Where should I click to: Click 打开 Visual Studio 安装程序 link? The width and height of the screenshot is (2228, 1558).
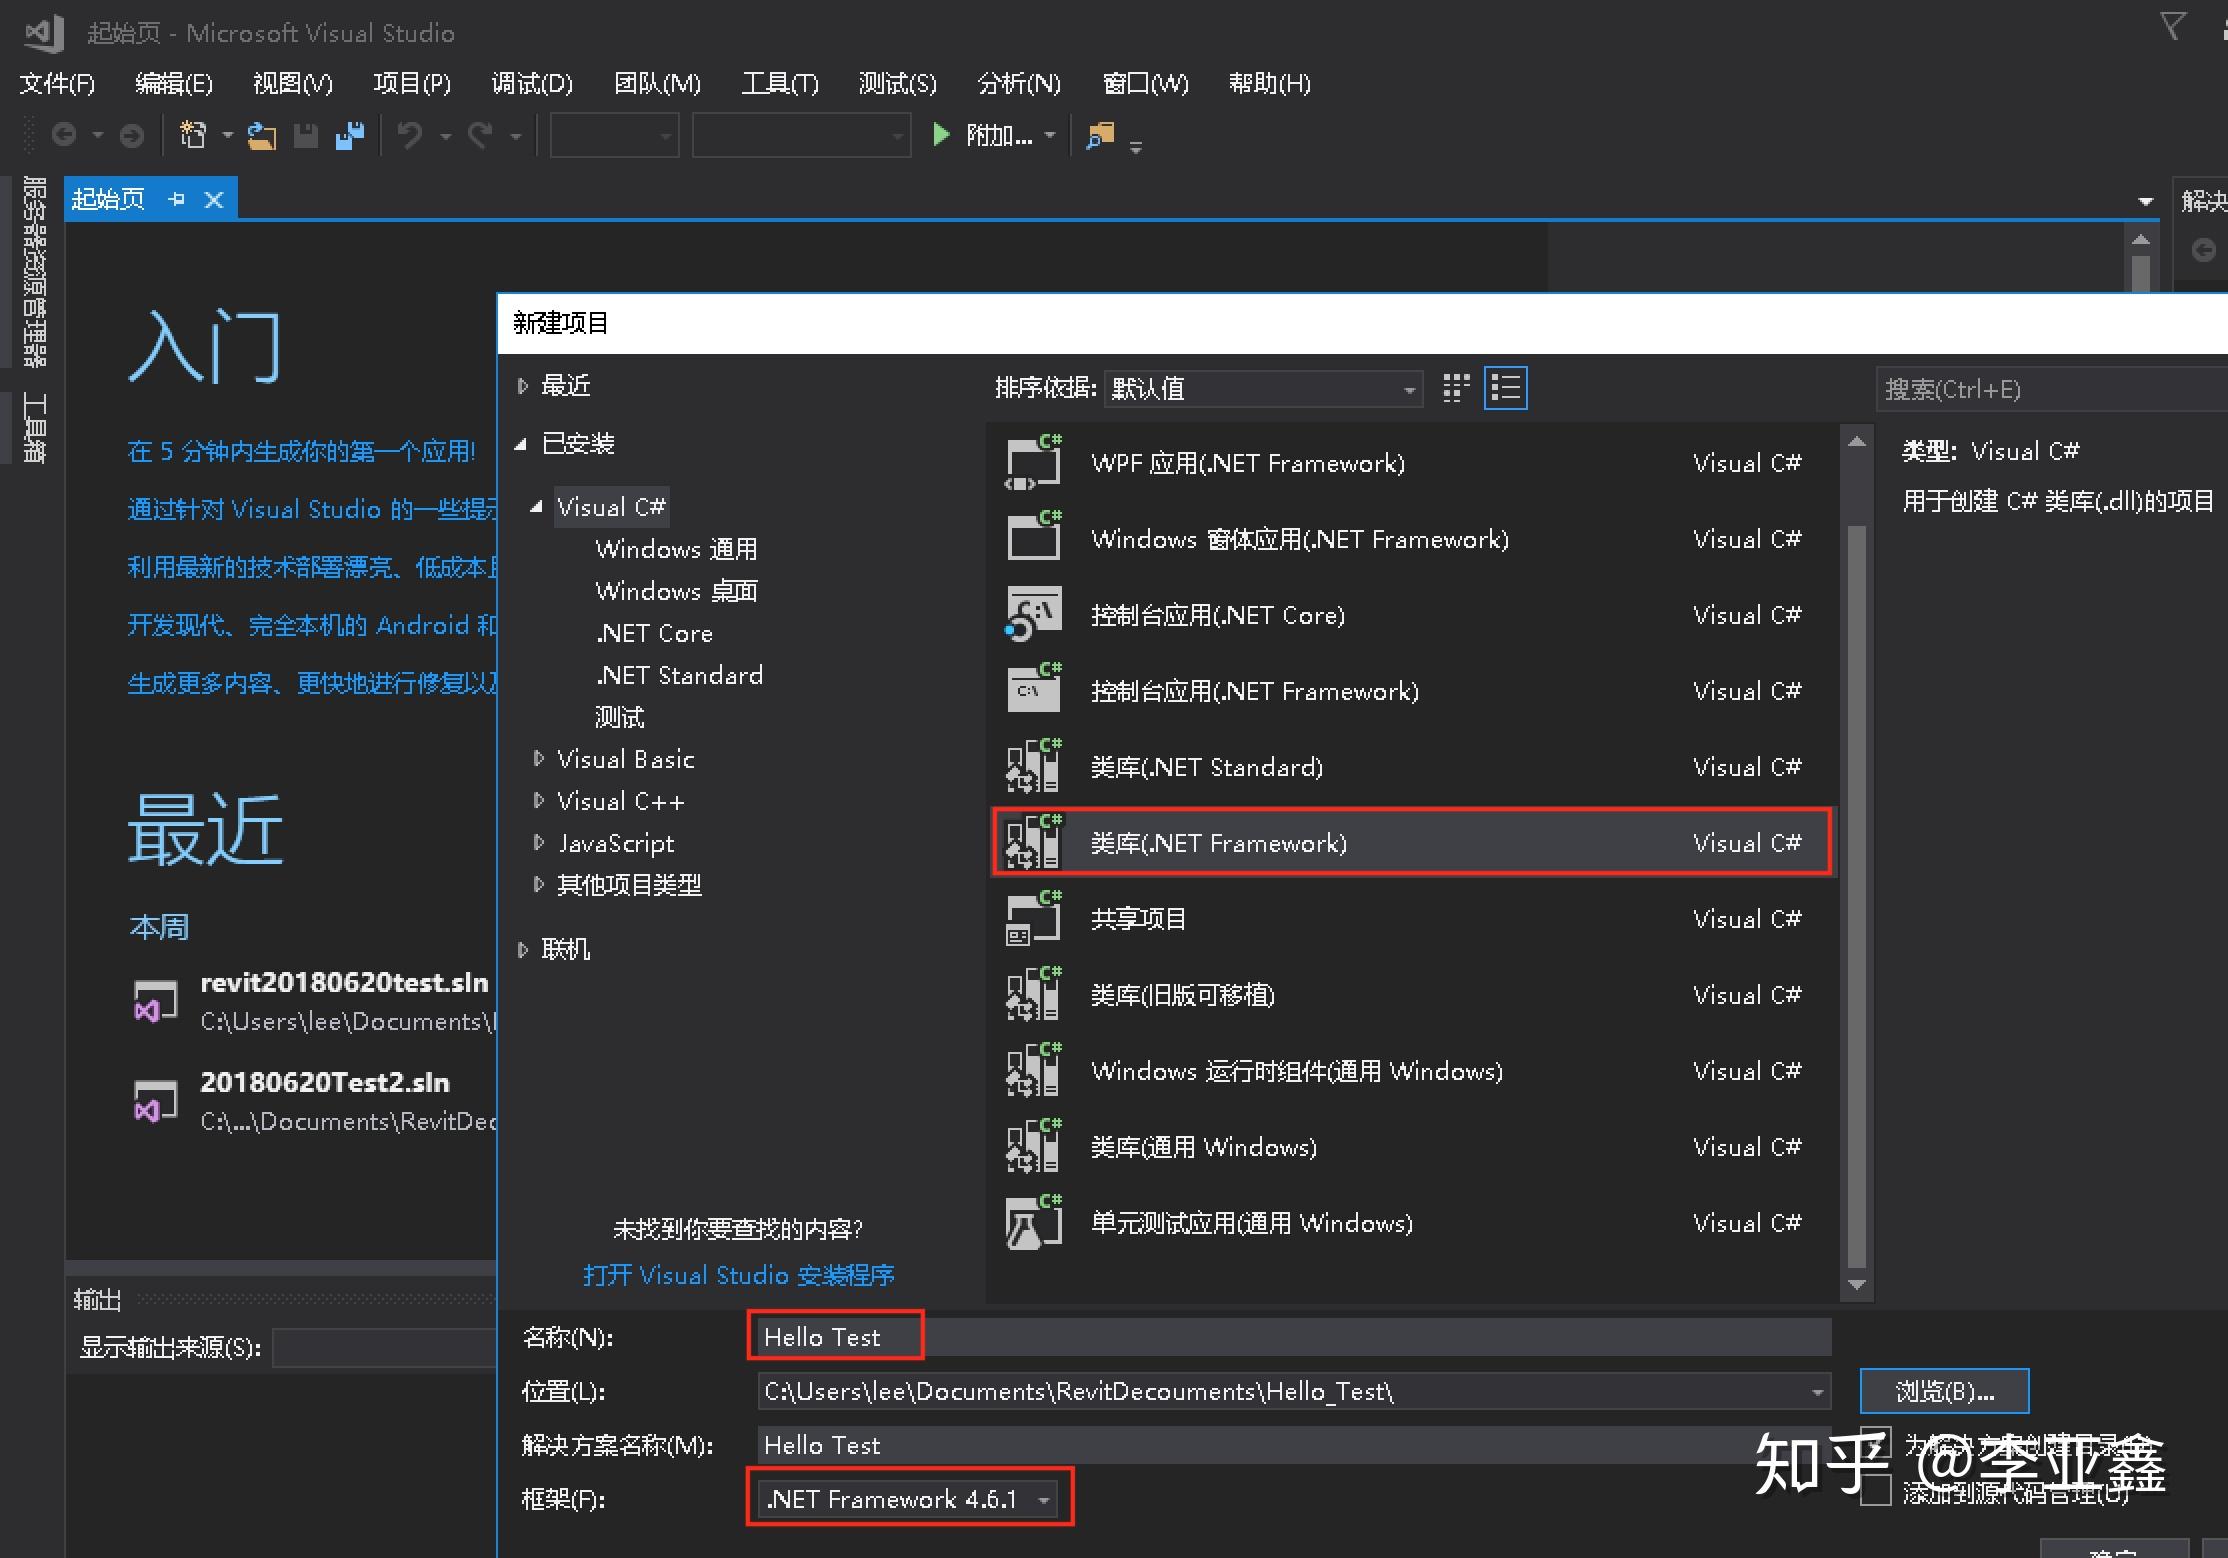pos(738,1275)
